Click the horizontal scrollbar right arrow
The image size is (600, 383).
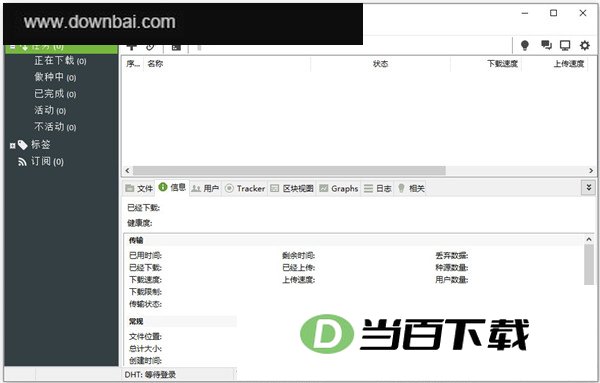[x=591, y=170]
